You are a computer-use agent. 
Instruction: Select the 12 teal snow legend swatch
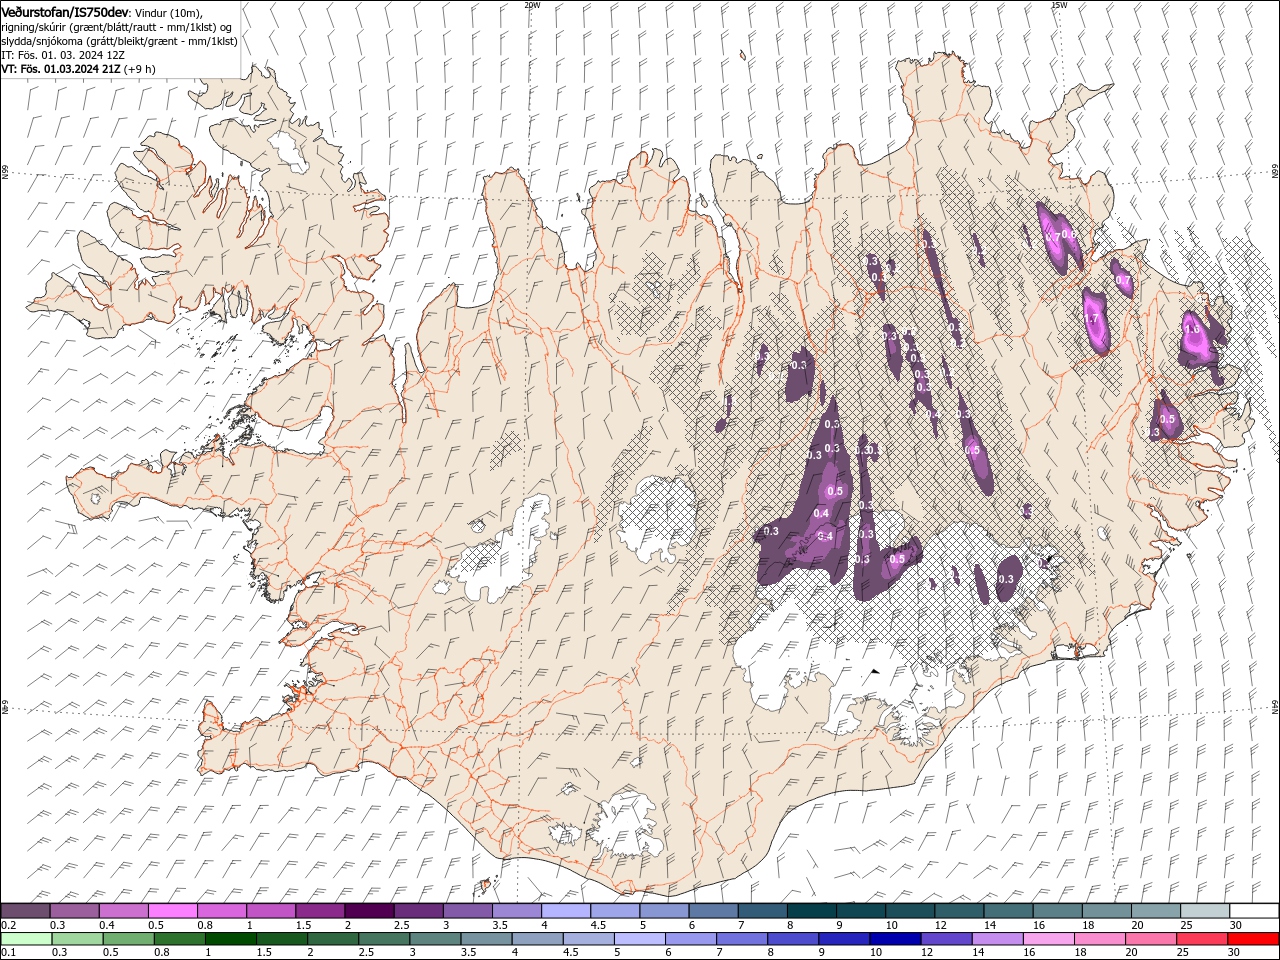pyautogui.click(x=959, y=911)
